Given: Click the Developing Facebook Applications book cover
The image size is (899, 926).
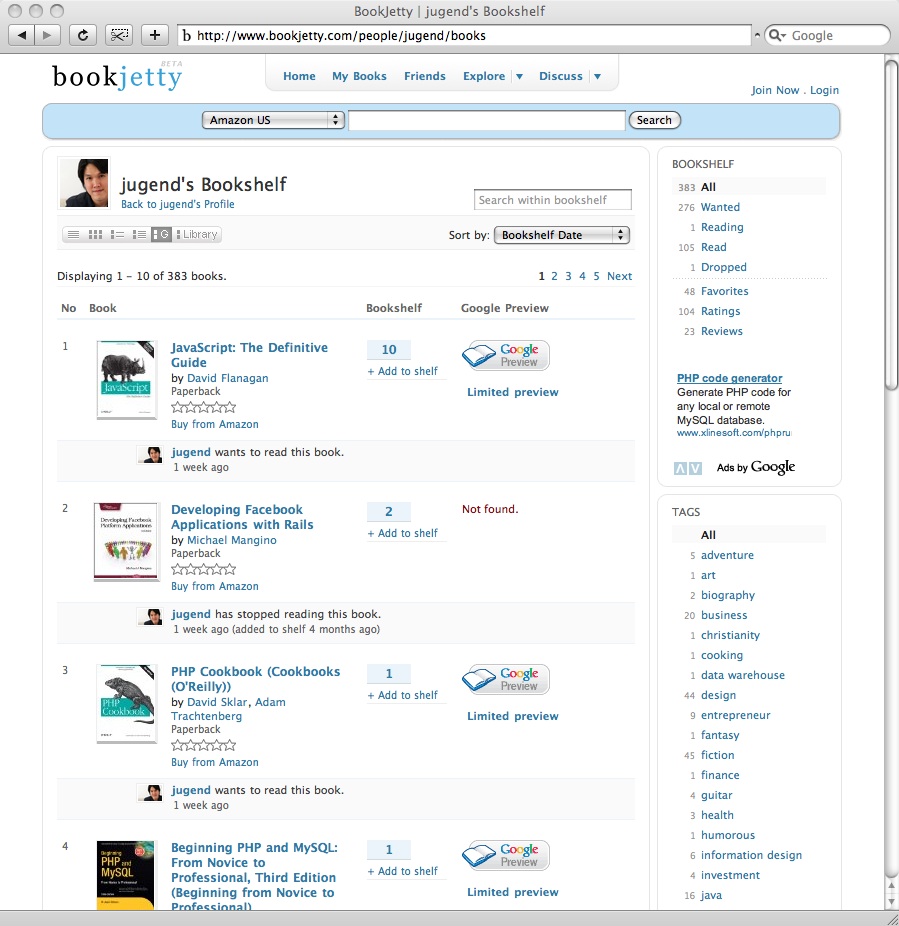Looking at the screenshot, I should [126, 541].
